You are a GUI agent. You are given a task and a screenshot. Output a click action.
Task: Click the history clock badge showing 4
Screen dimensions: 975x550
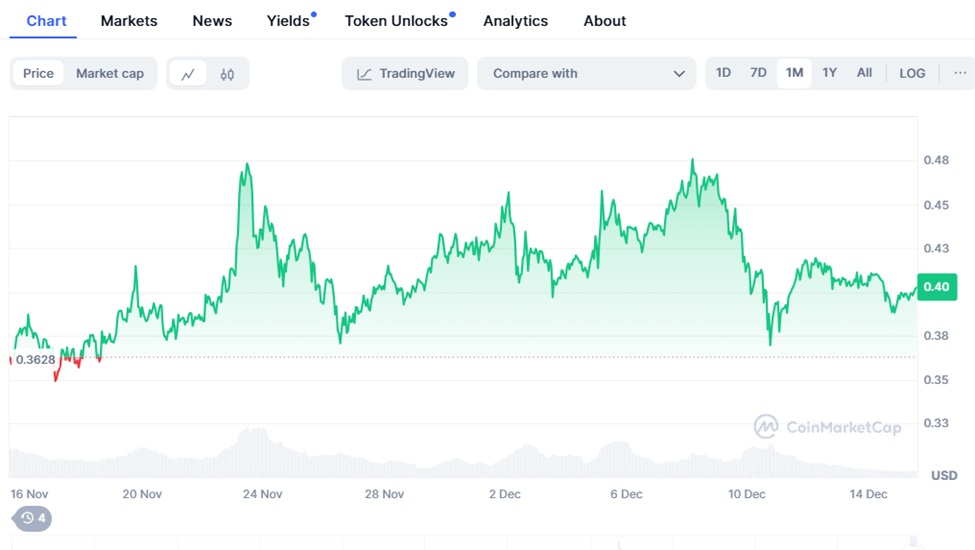click(32, 518)
